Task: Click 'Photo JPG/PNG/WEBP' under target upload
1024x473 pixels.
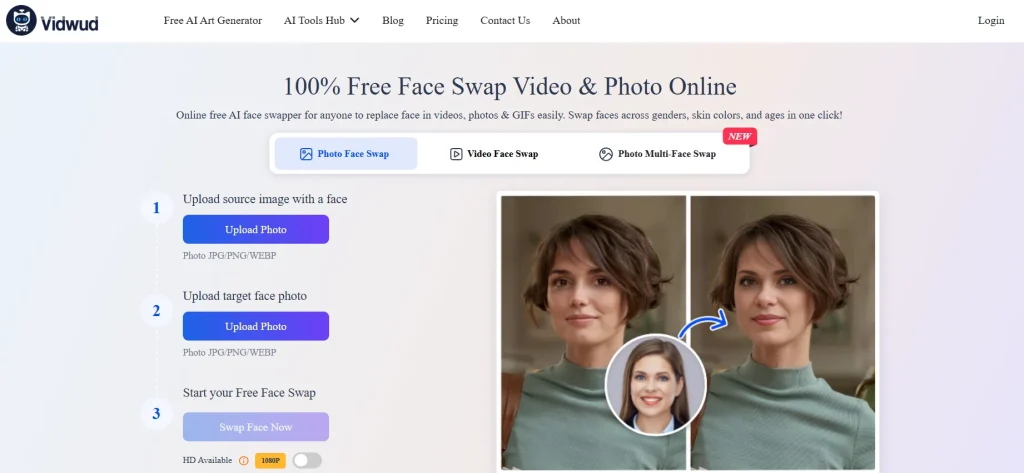Action: [229, 352]
